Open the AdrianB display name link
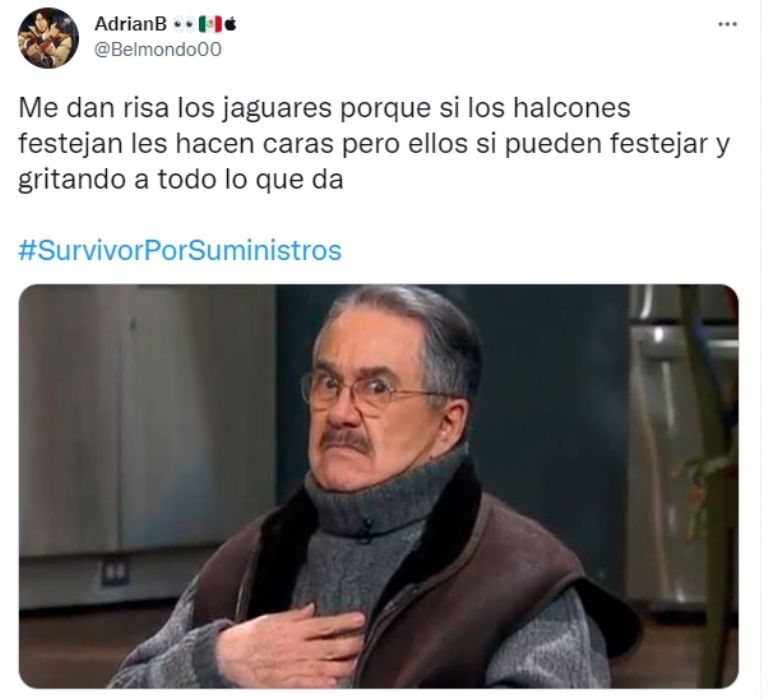768x699 pixels. pyautogui.click(x=130, y=24)
